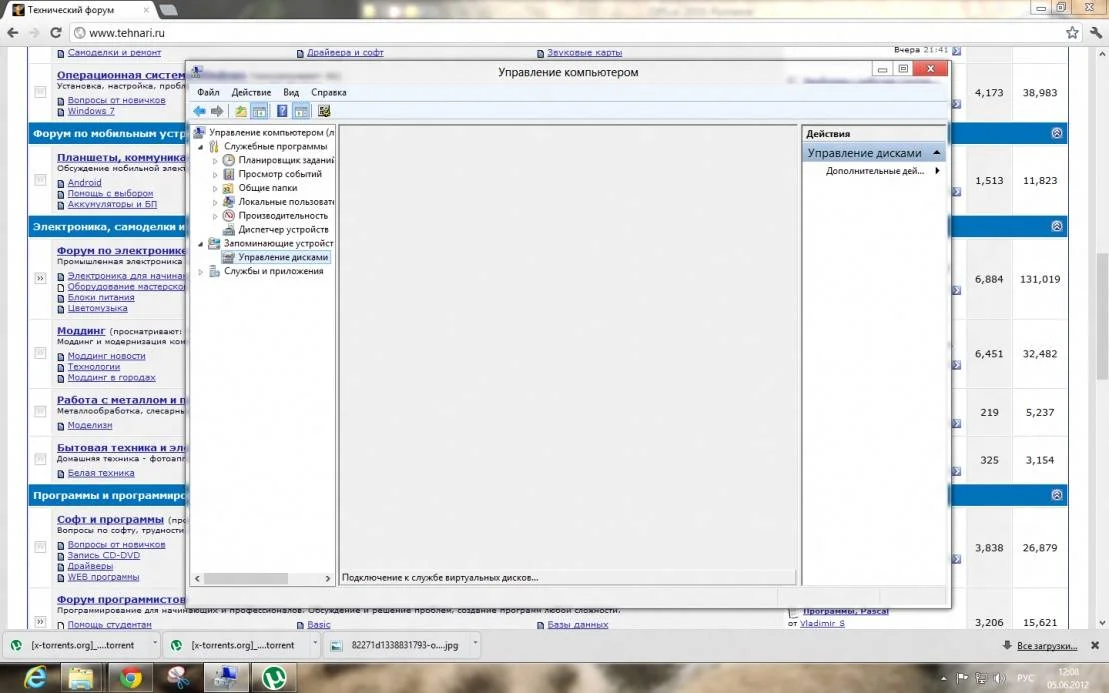Open the Вид menu
Image resolution: width=1109 pixels, height=693 pixels.
tap(291, 92)
